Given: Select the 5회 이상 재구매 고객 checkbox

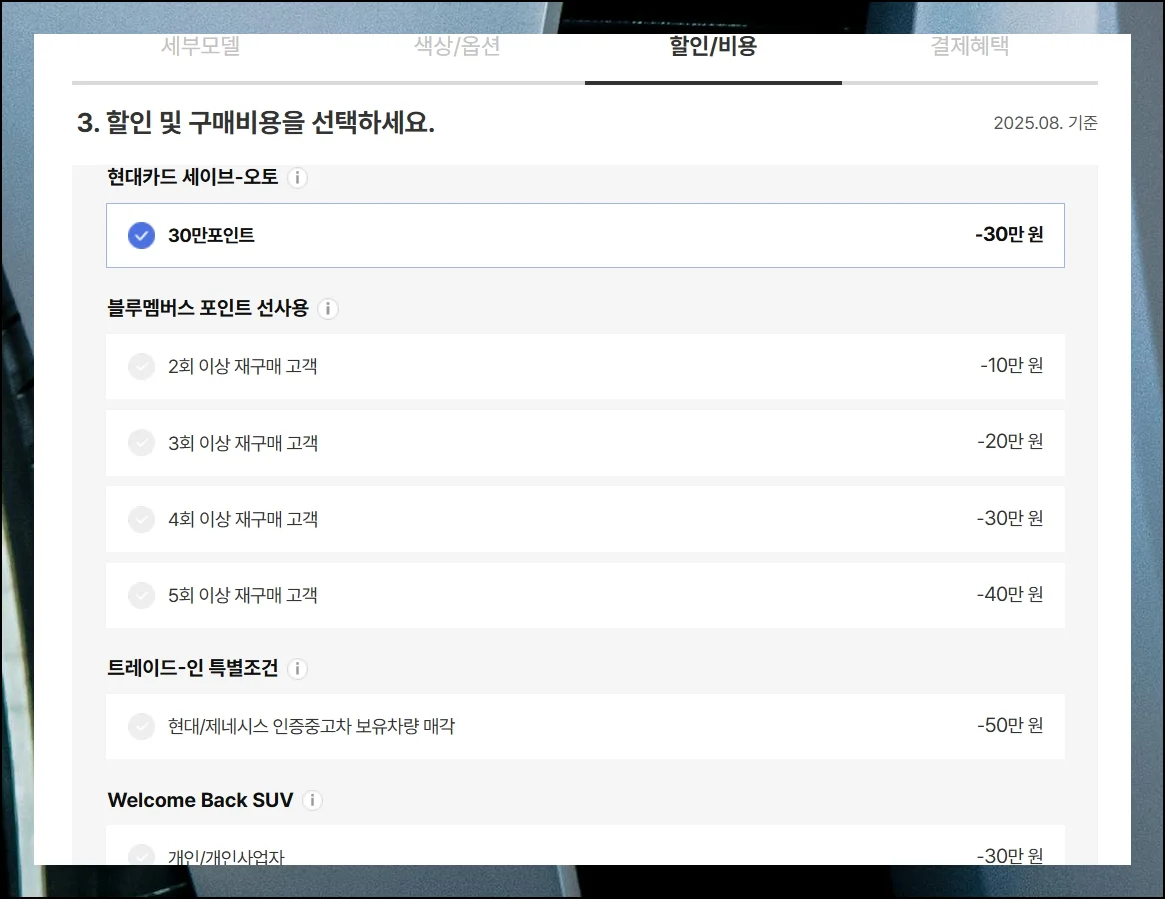Looking at the screenshot, I should pos(142,596).
